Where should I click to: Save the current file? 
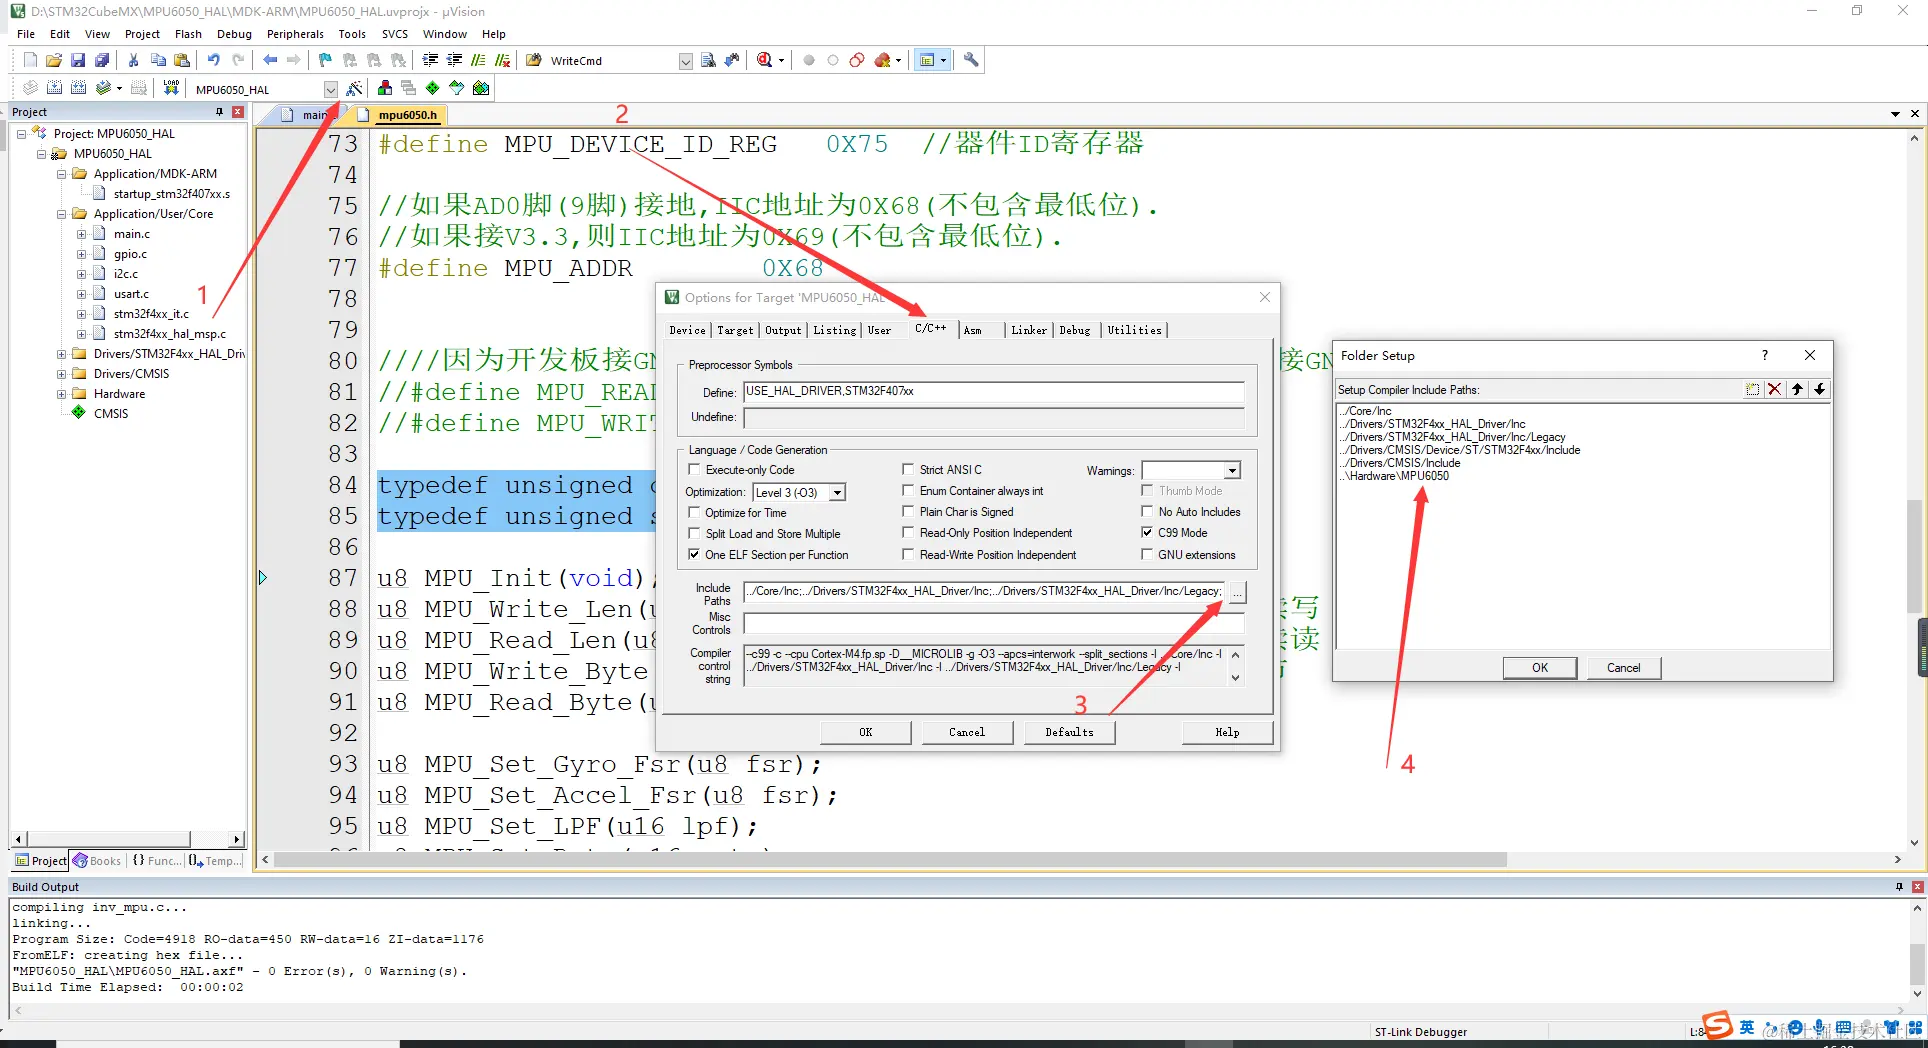78,60
